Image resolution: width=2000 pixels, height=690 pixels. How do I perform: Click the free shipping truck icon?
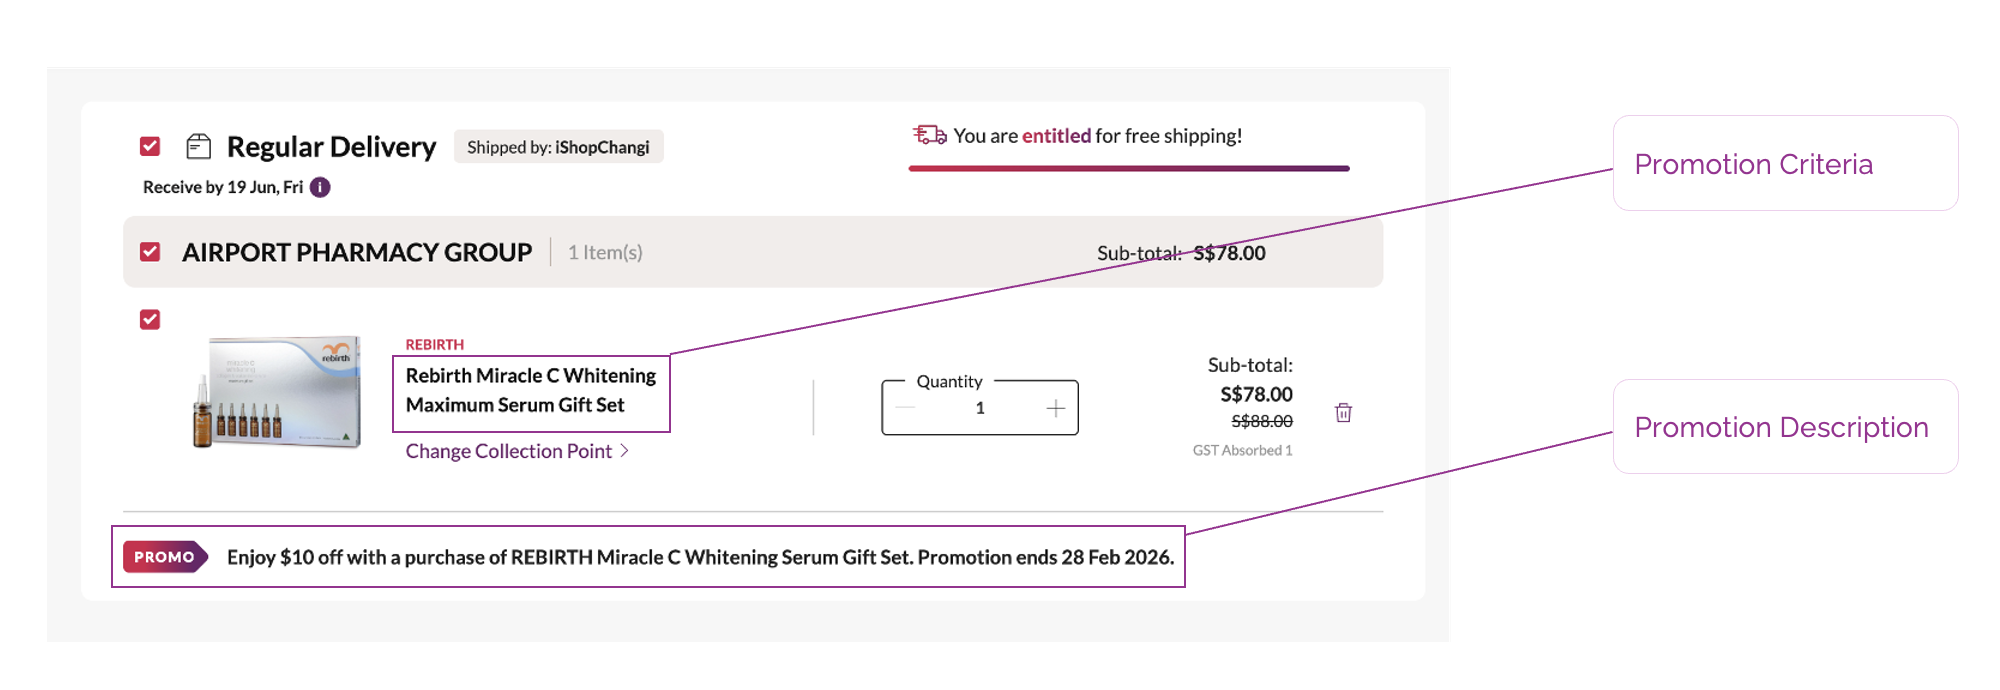pyautogui.click(x=929, y=135)
